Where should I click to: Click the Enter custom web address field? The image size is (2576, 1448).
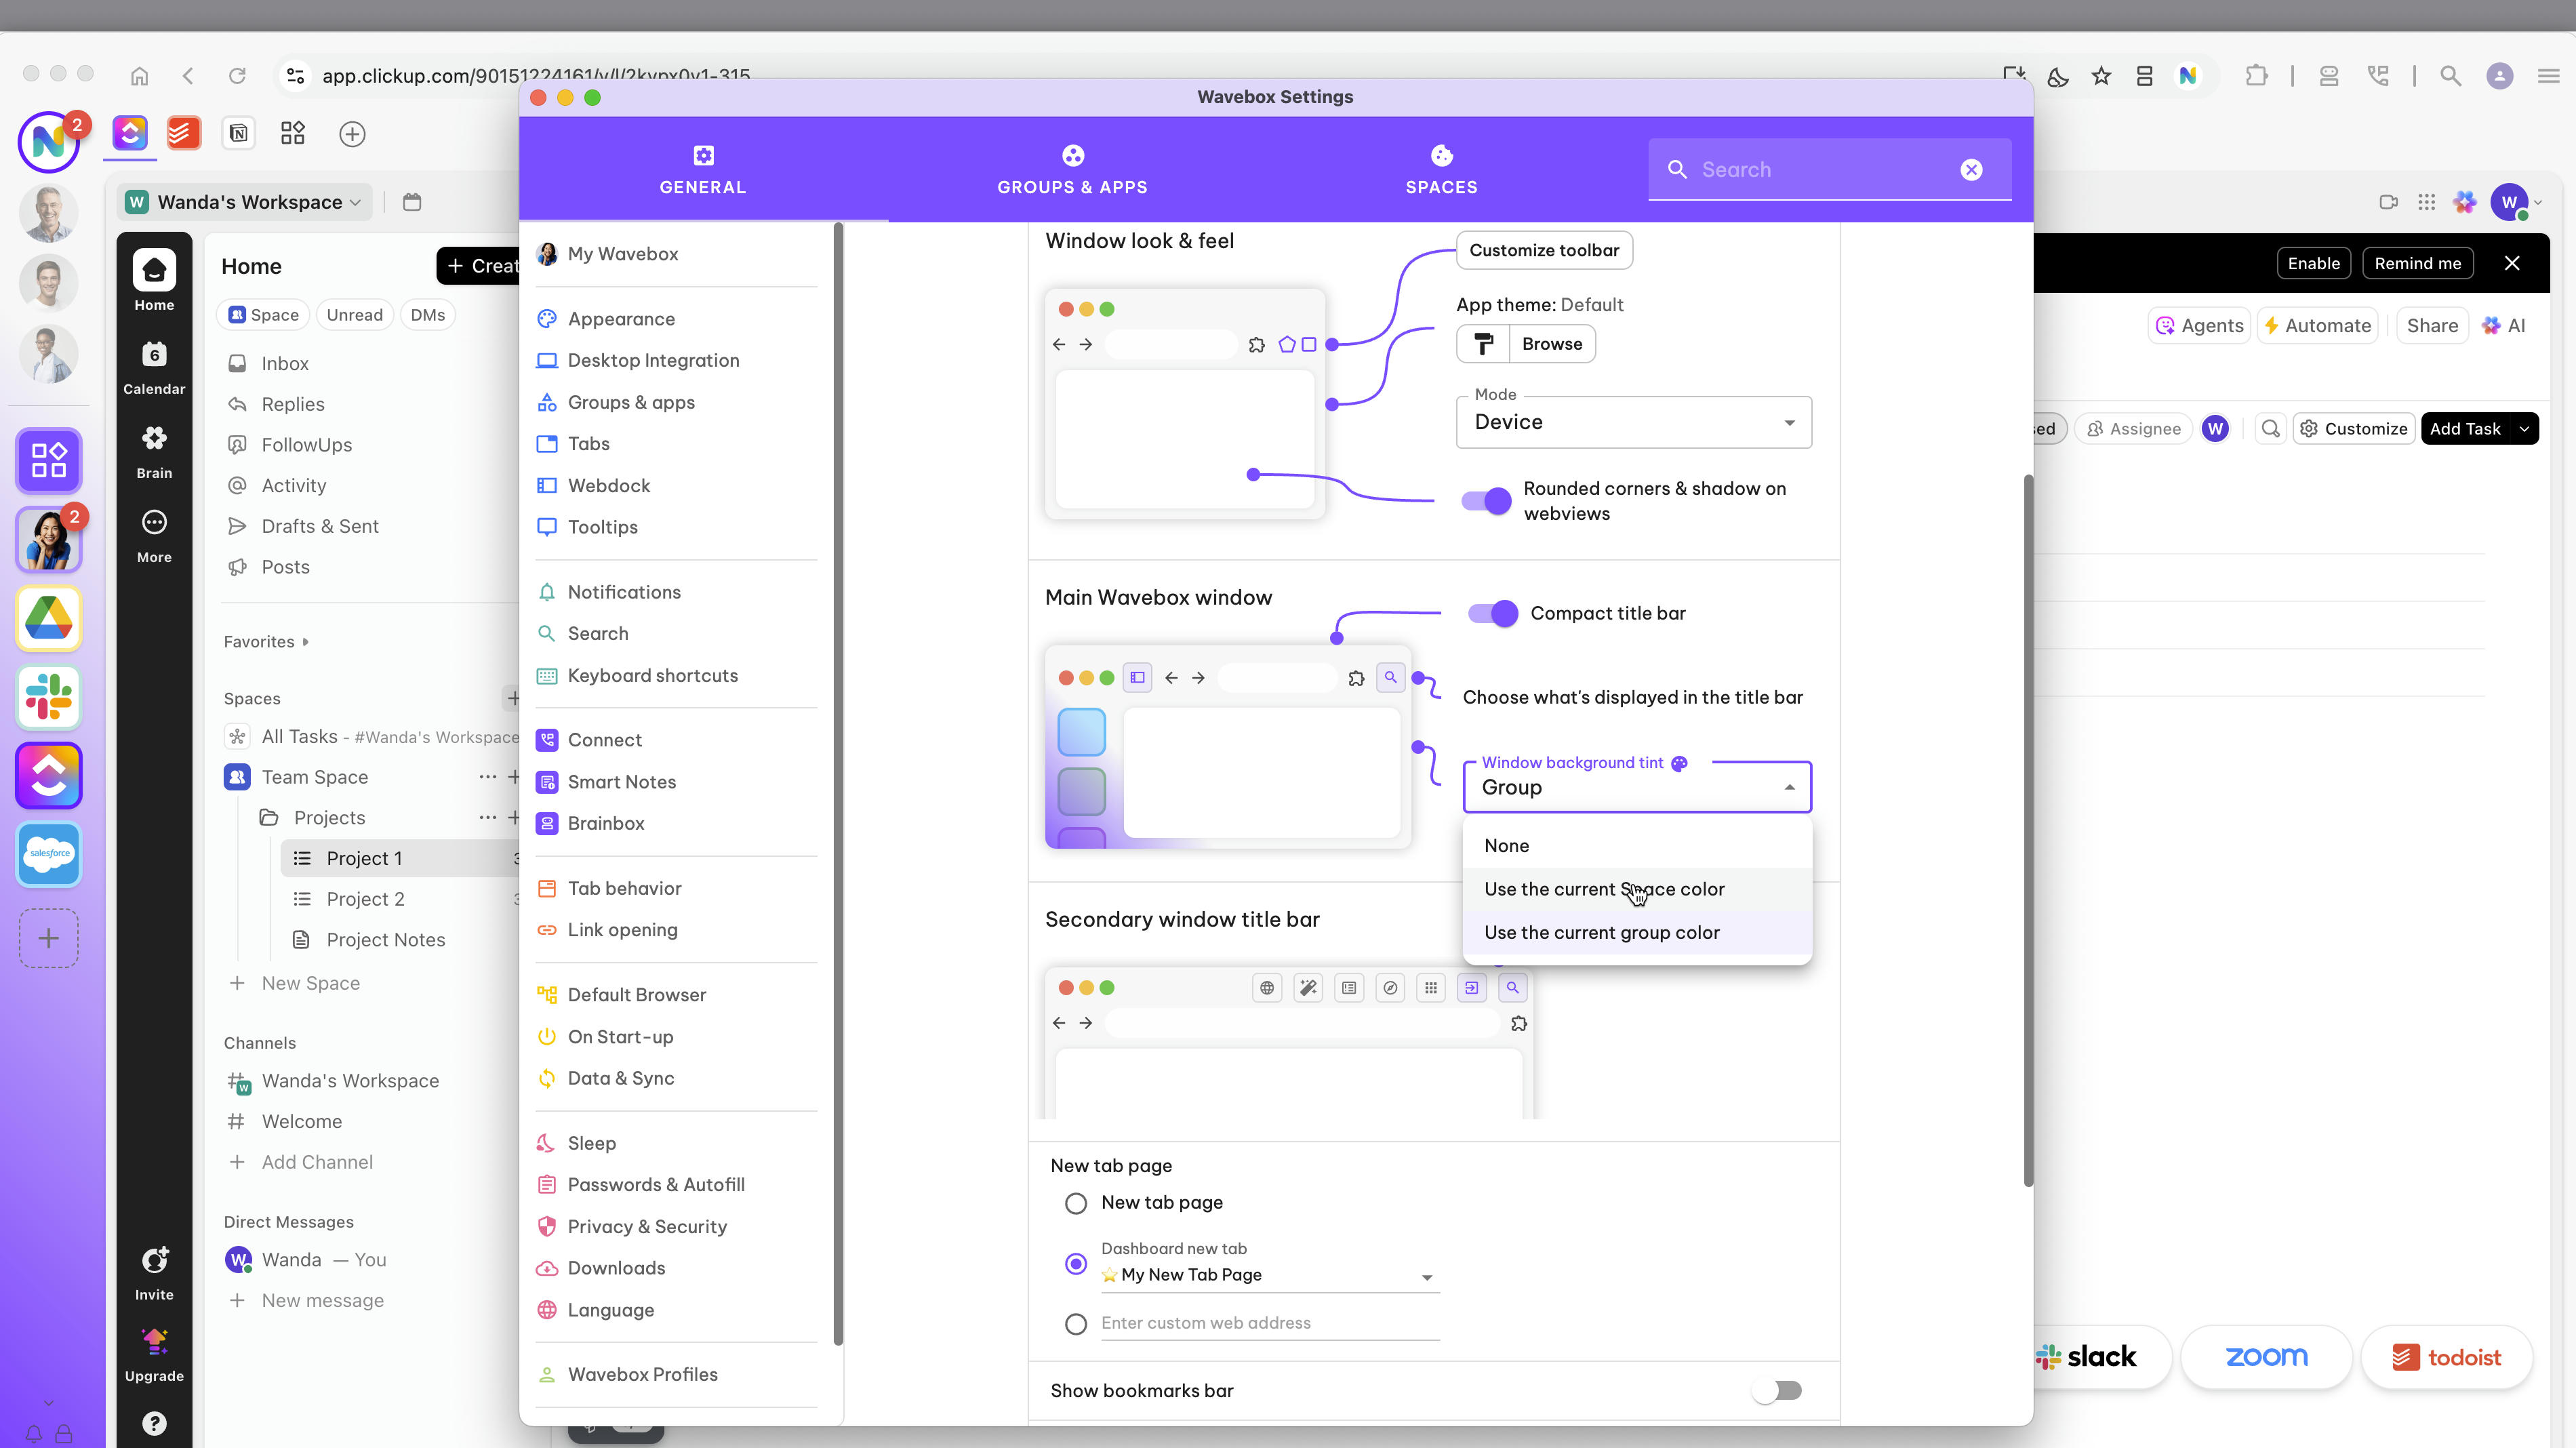pyautogui.click(x=1269, y=1323)
